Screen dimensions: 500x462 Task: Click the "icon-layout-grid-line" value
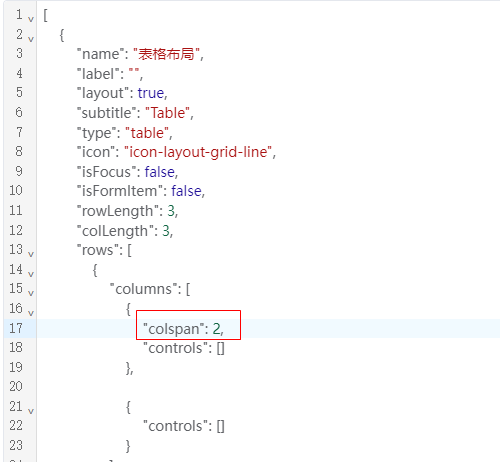(x=198, y=152)
